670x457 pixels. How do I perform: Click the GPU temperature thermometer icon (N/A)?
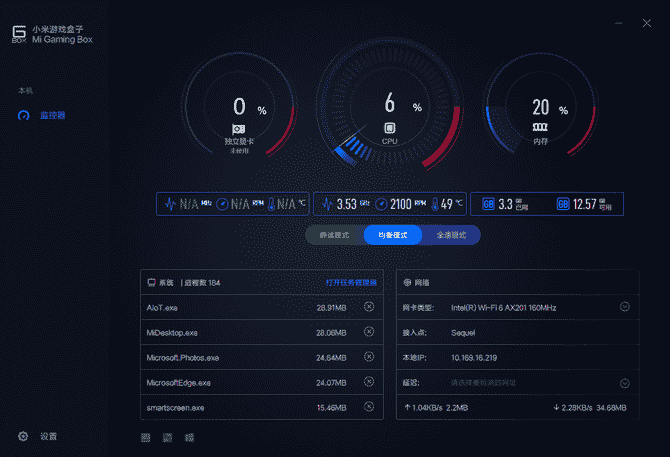pyautogui.click(x=271, y=204)
